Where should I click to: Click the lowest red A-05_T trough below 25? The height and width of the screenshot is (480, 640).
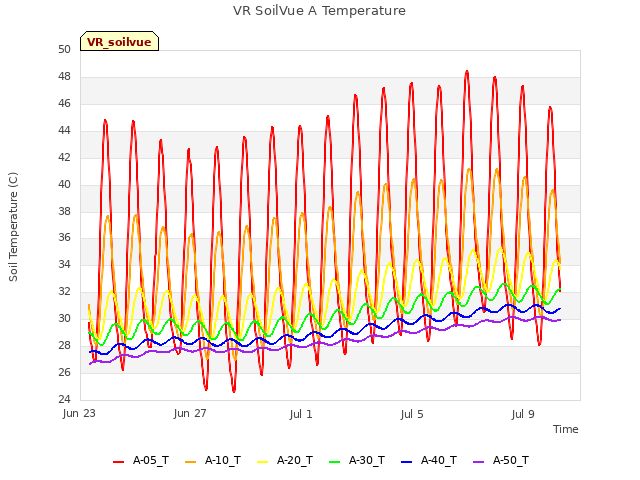[234, 391]
